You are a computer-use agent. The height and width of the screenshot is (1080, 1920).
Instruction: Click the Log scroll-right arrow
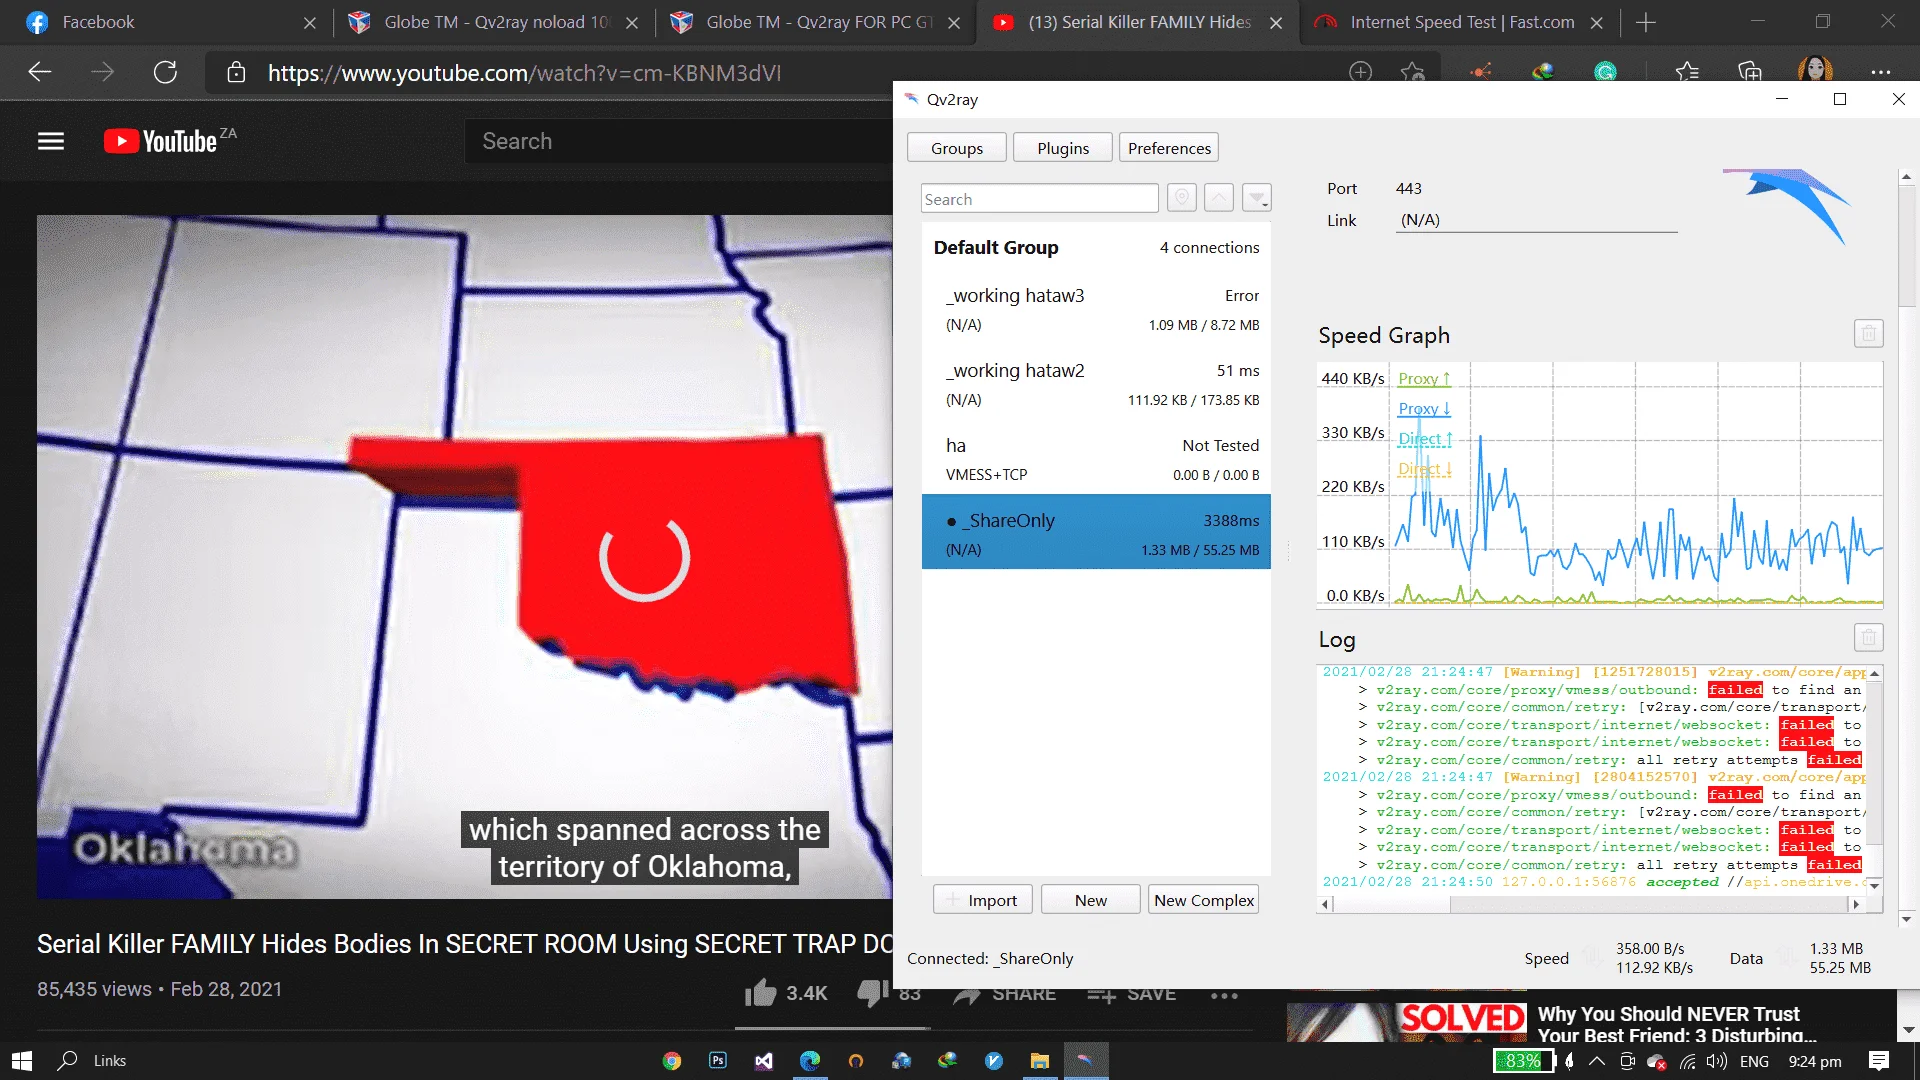coord(1856,904)
